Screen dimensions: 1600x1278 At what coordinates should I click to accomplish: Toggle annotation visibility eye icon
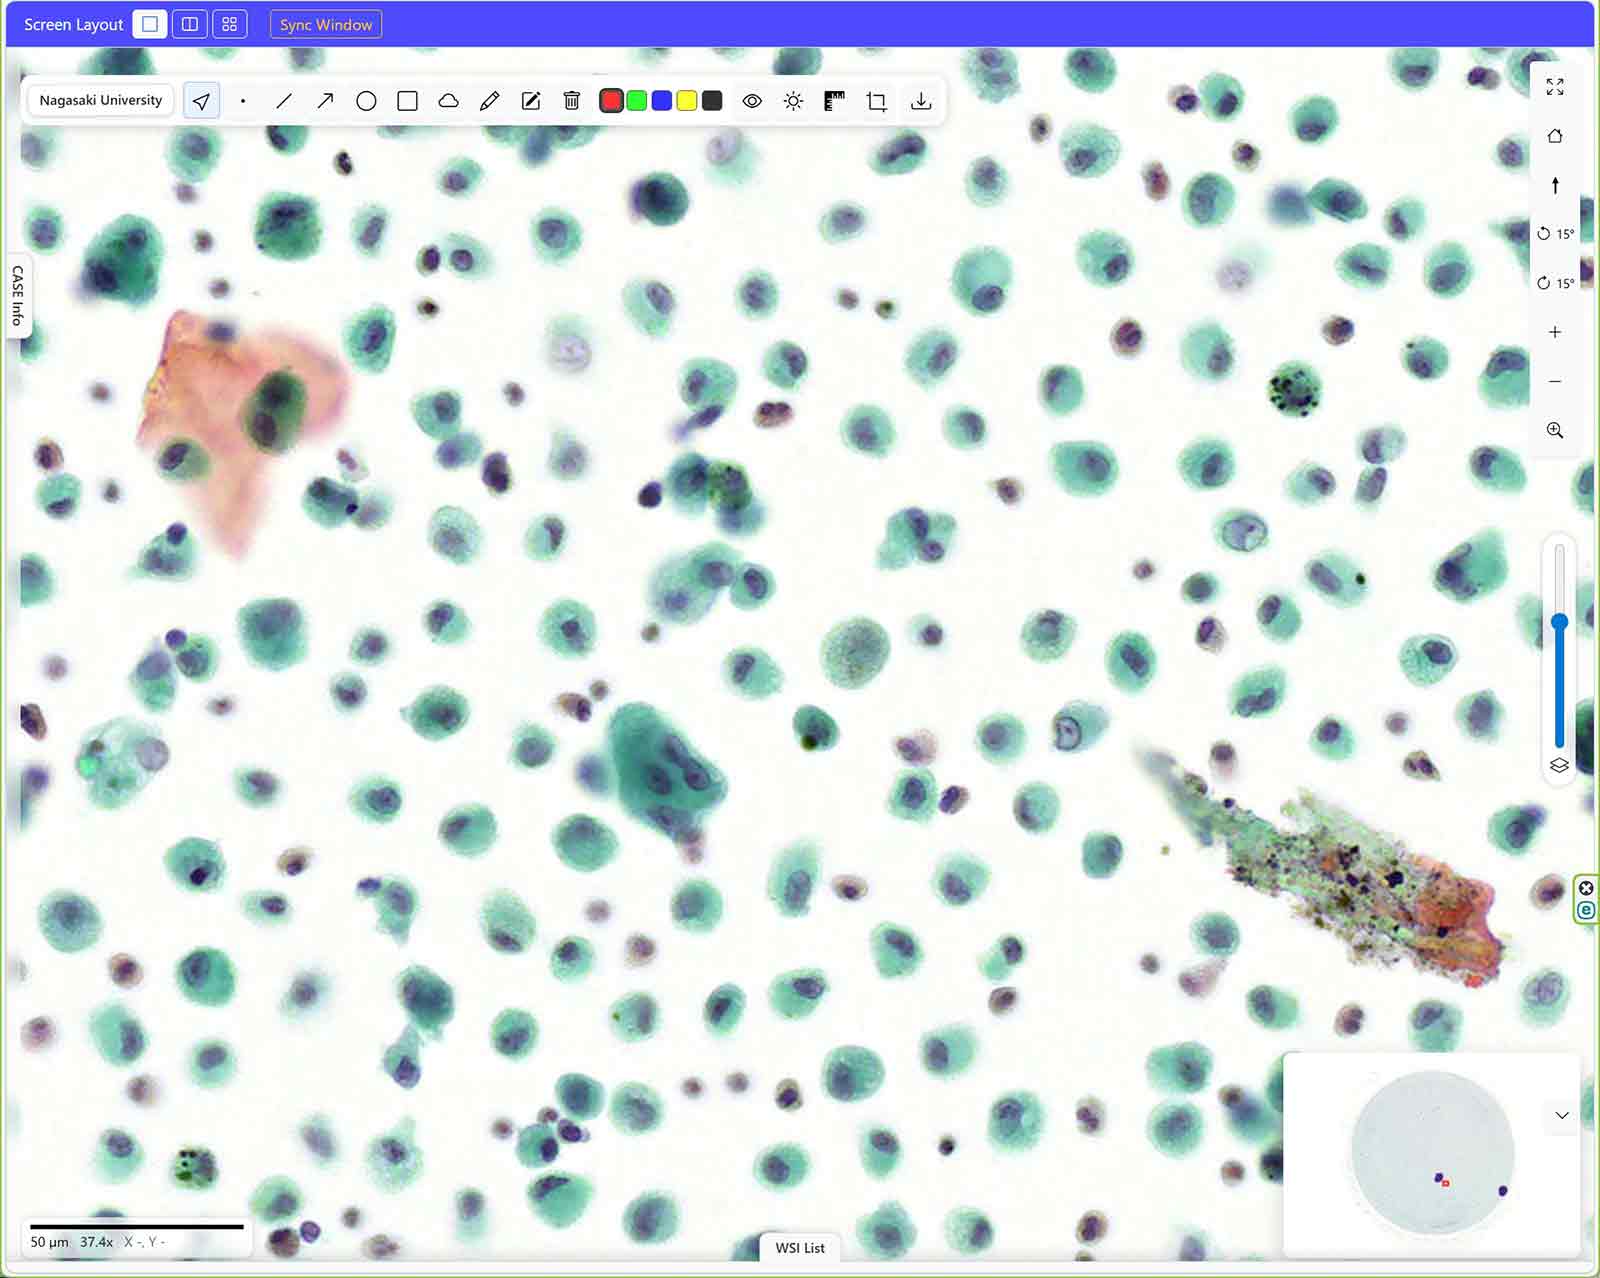[x=752, y=101]
